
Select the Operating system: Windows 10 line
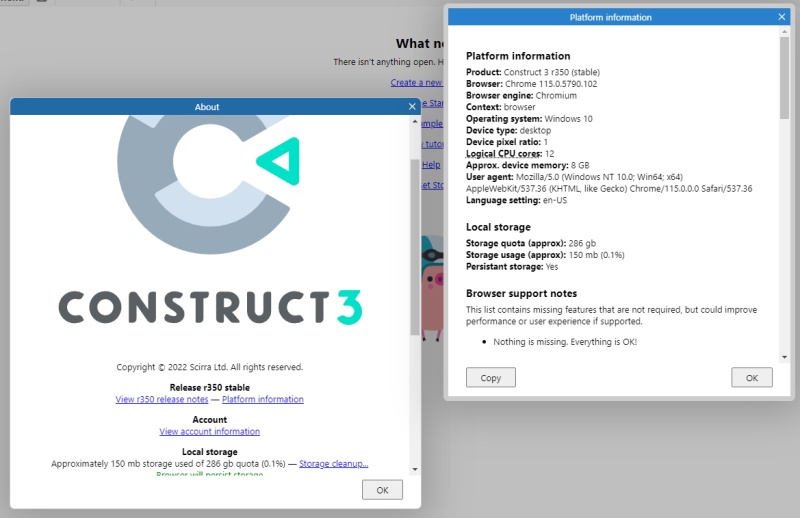pyautogui.click(x=529, y=118)
